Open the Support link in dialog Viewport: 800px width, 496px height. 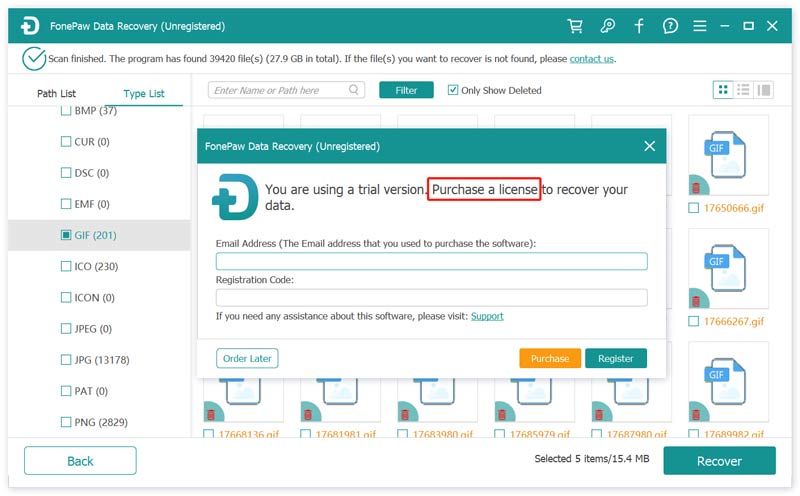(x=487, y=316)
